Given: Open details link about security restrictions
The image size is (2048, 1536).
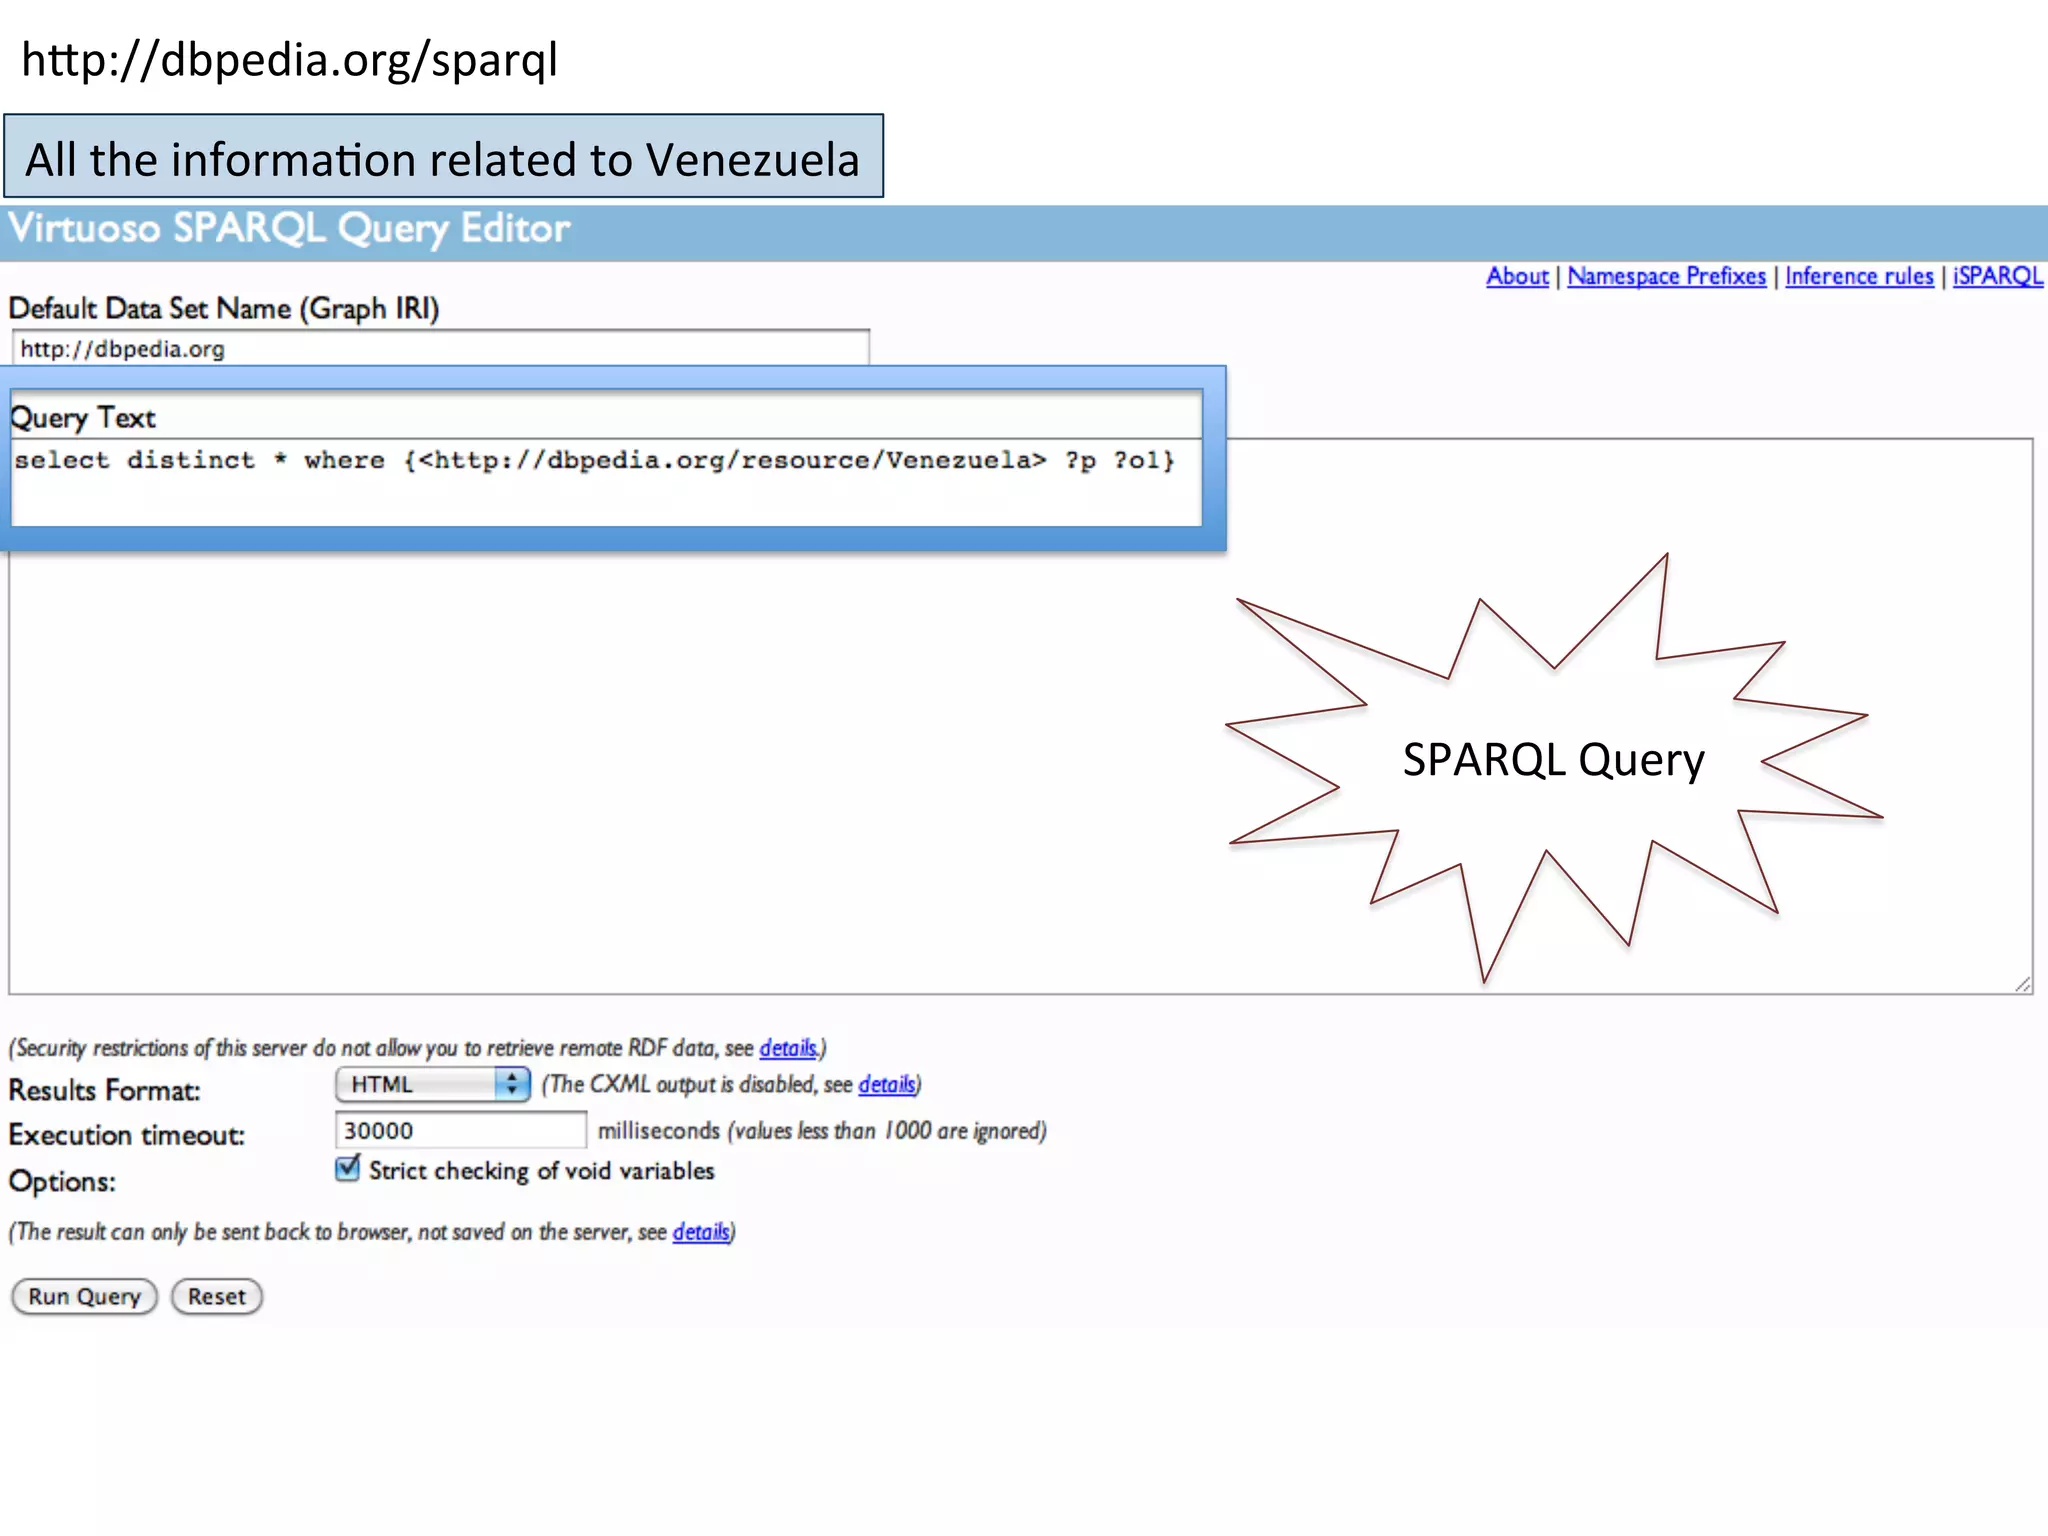Looking at the screenshot, I should pyautogui.click(x=788, y=1048).
